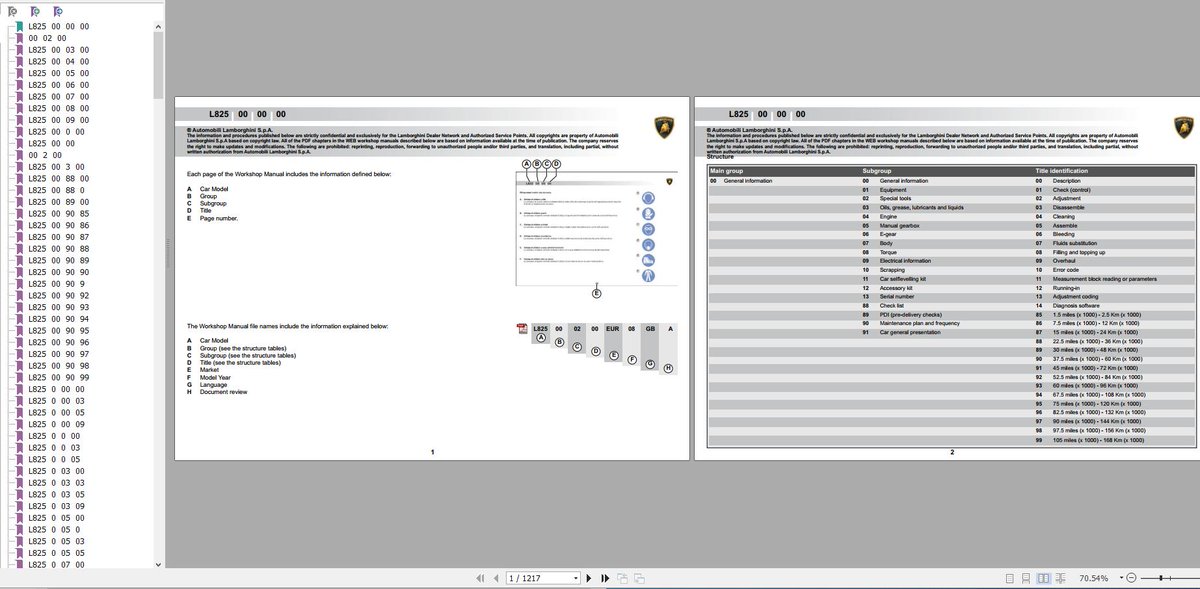
Task: Open bookmark L825 0 03 09
Action: coord(56,506)
